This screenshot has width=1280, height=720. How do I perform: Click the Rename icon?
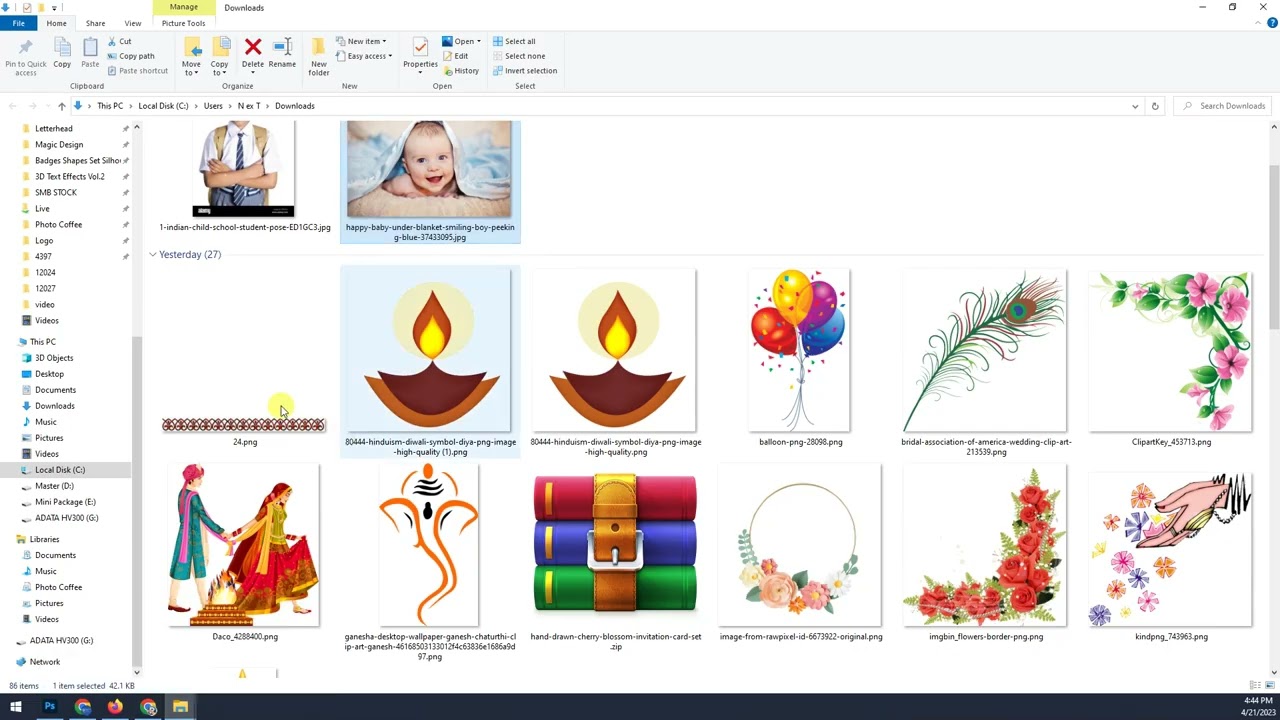(282, 47)
